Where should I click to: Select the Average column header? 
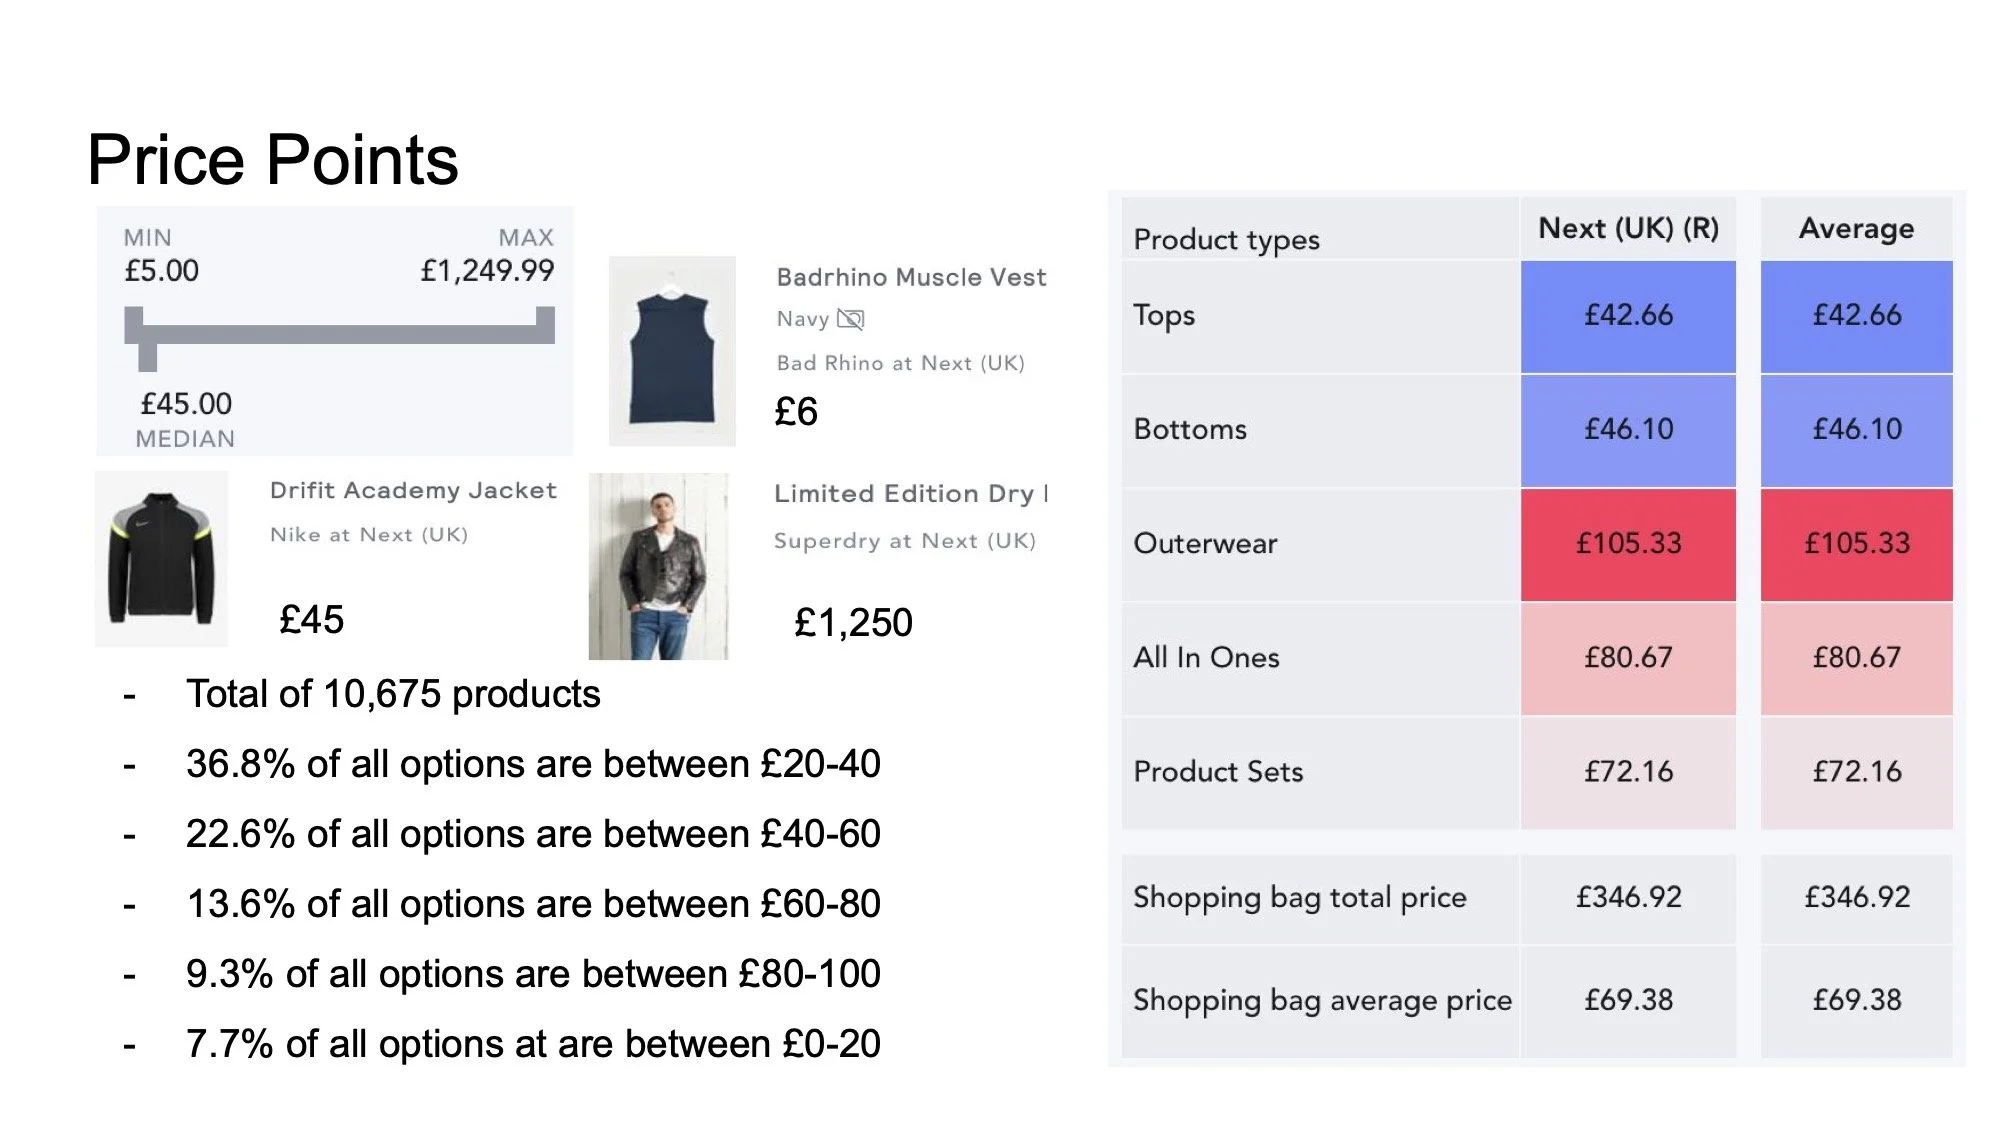(1856, 229)
